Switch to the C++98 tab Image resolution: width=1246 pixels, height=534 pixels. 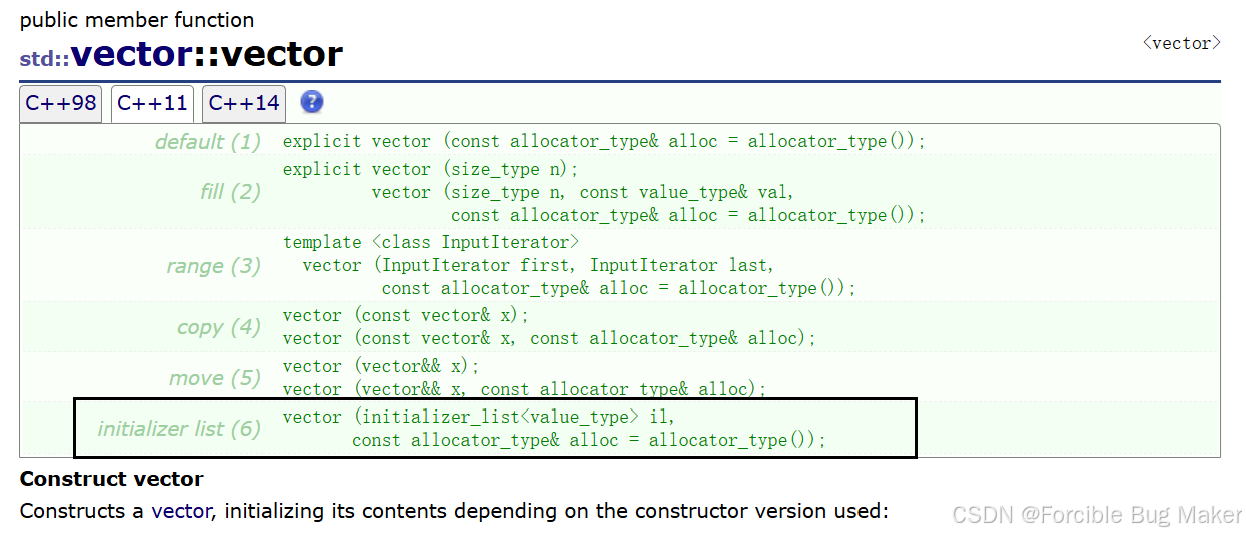[61, 103]
